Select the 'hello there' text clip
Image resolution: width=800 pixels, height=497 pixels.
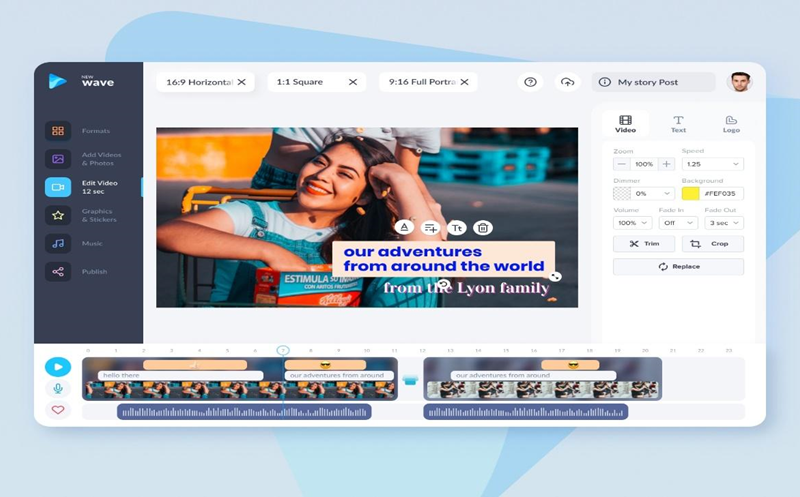(x=180, y=375)
